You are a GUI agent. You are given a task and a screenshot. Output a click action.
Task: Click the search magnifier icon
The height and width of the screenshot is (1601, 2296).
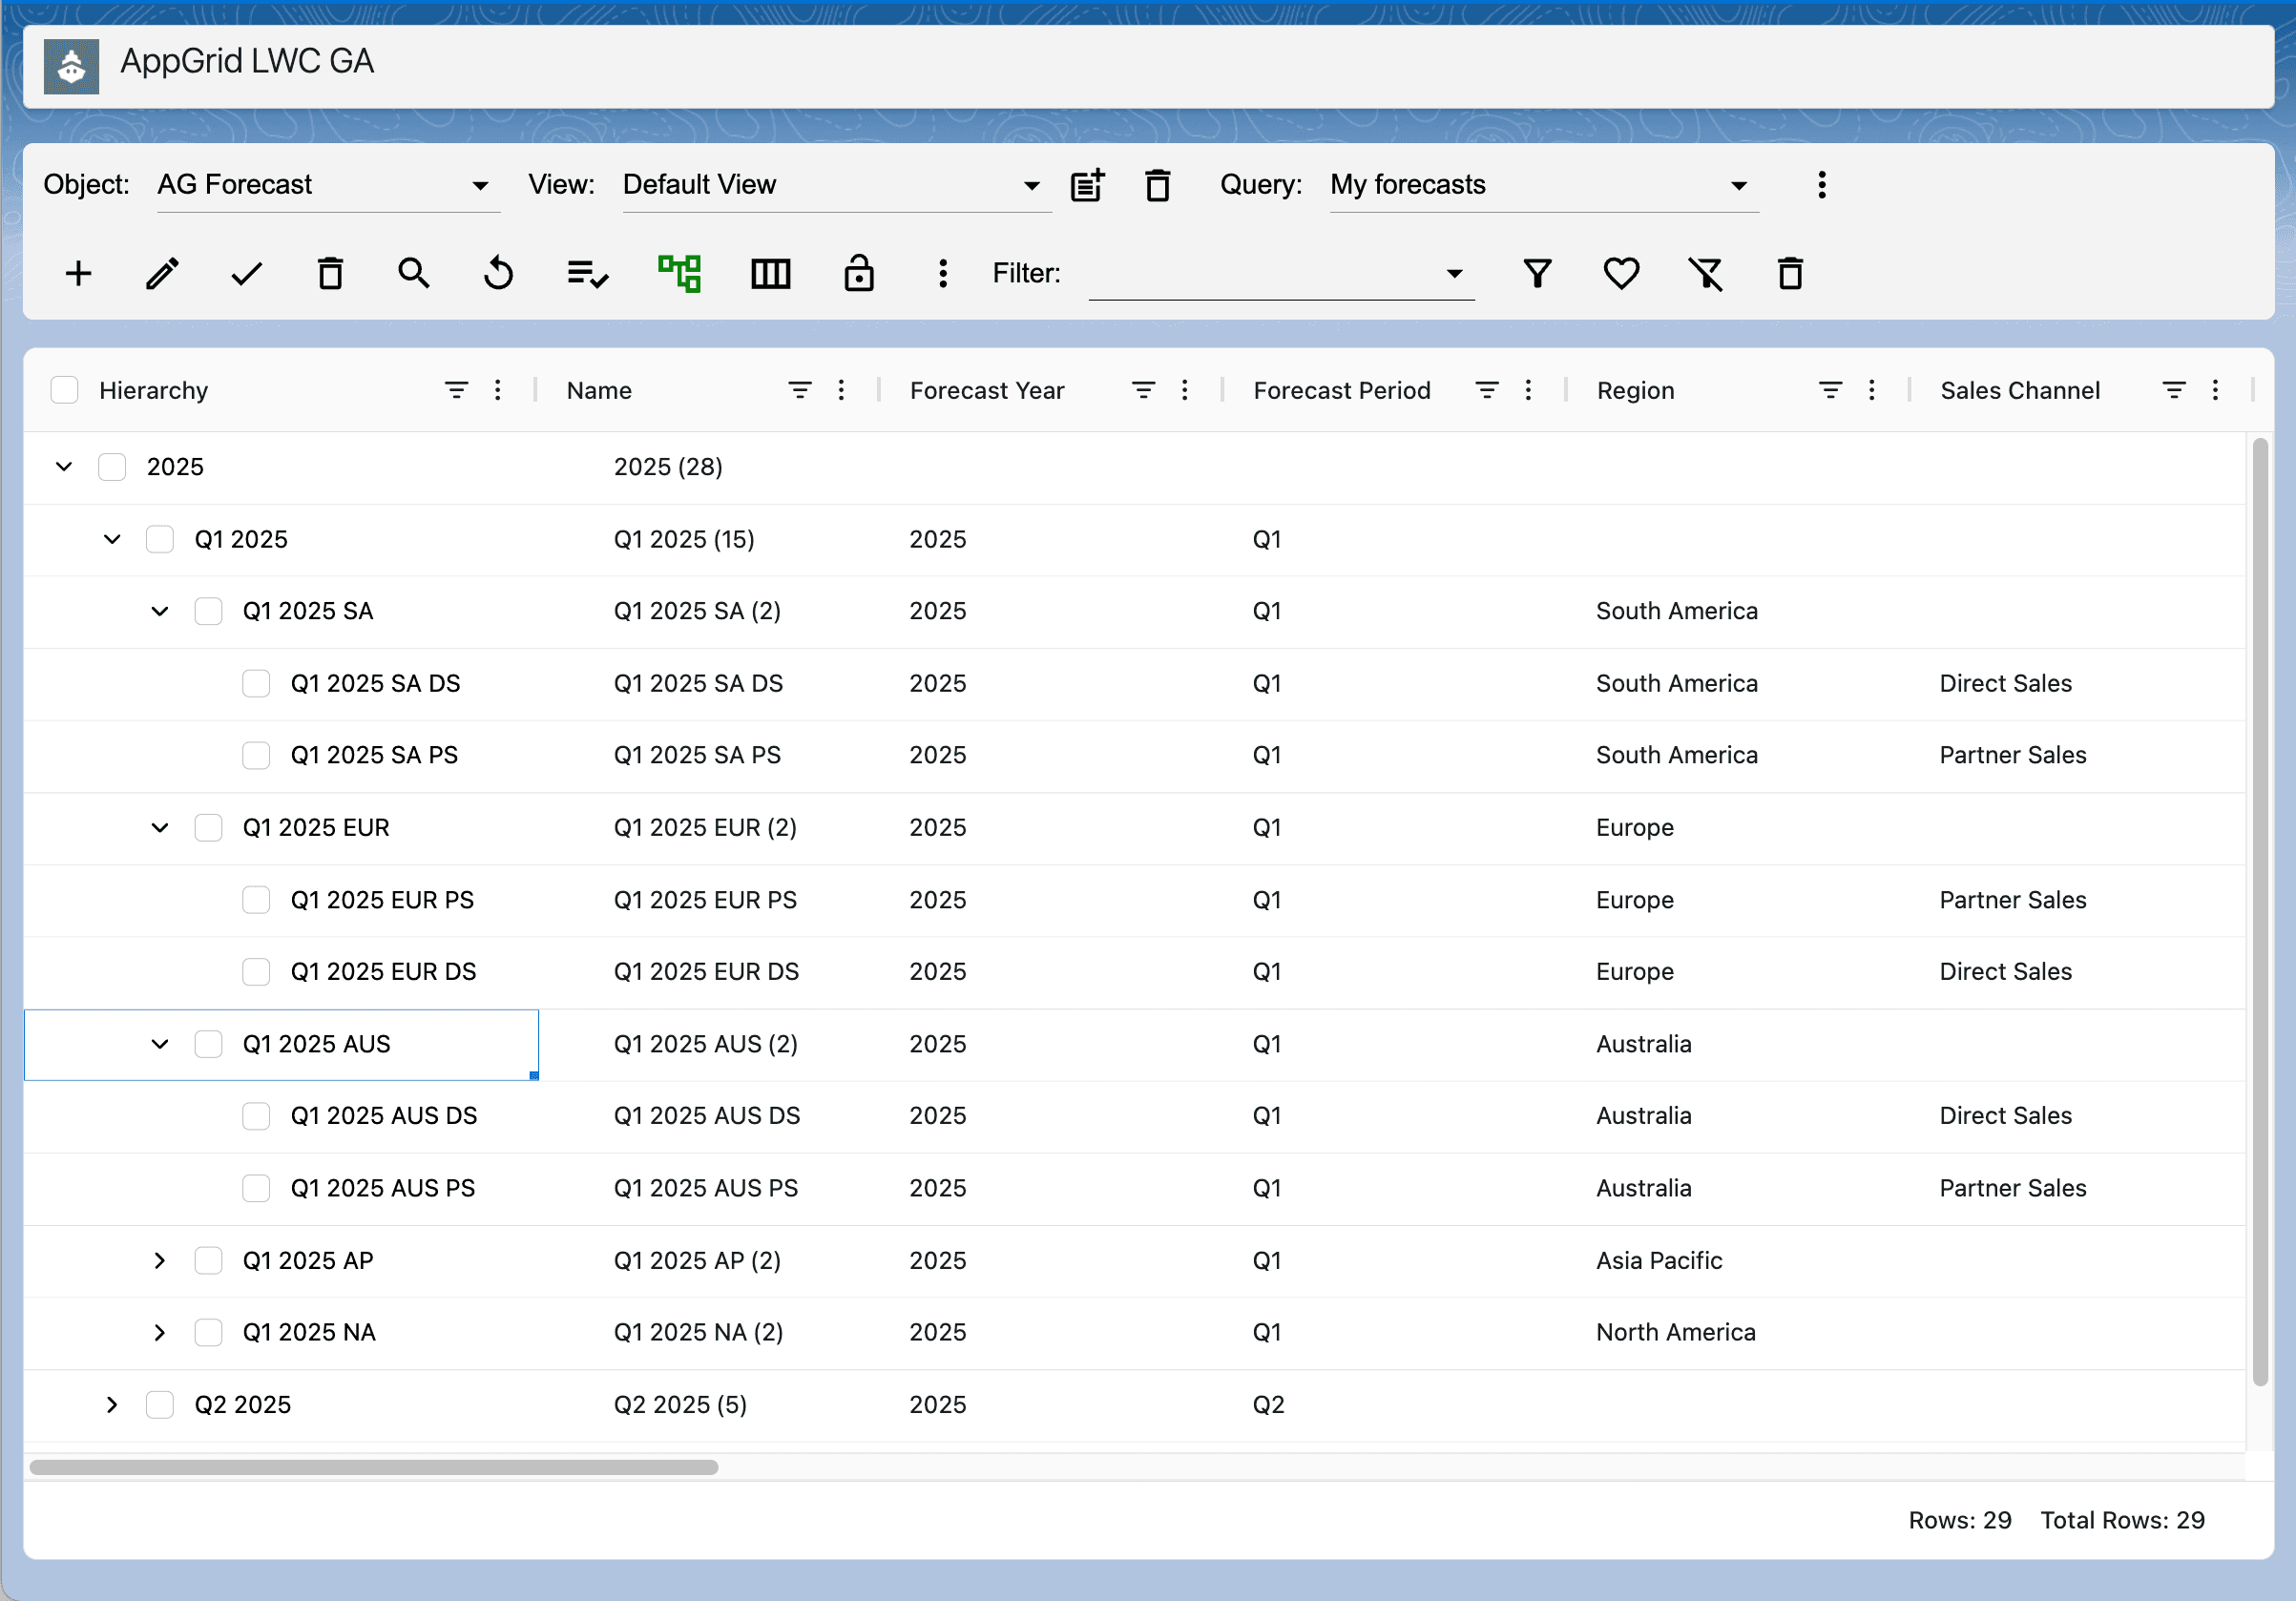point(413,273)
